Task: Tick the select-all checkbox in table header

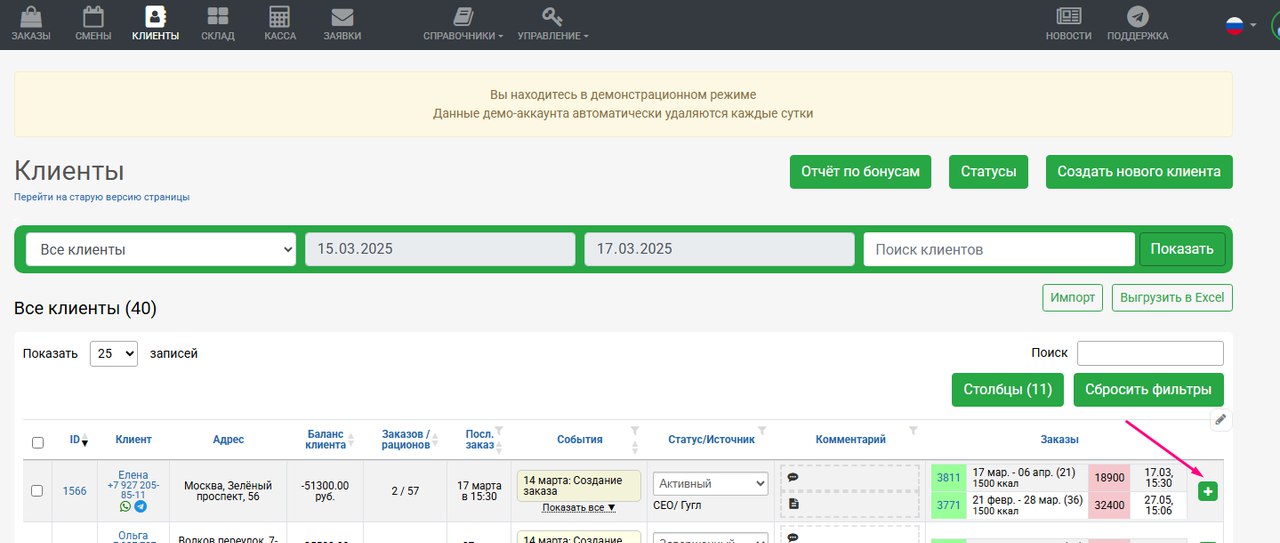Action: click(38, 442)
